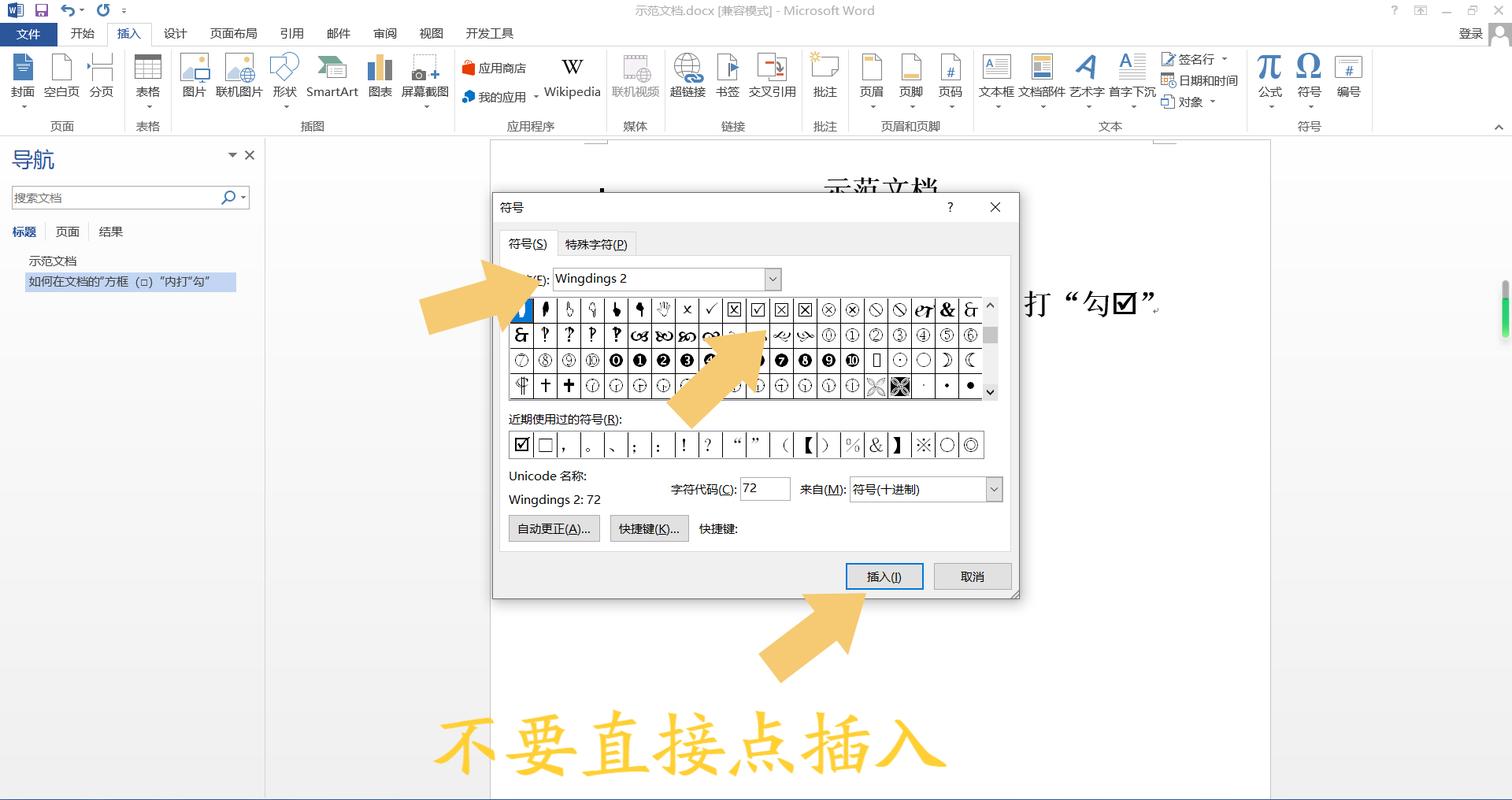Viewport: 1512px width, 800px height.
Task: Expand the Wingdings 2 font dropdown
Action: coord(772,279)
